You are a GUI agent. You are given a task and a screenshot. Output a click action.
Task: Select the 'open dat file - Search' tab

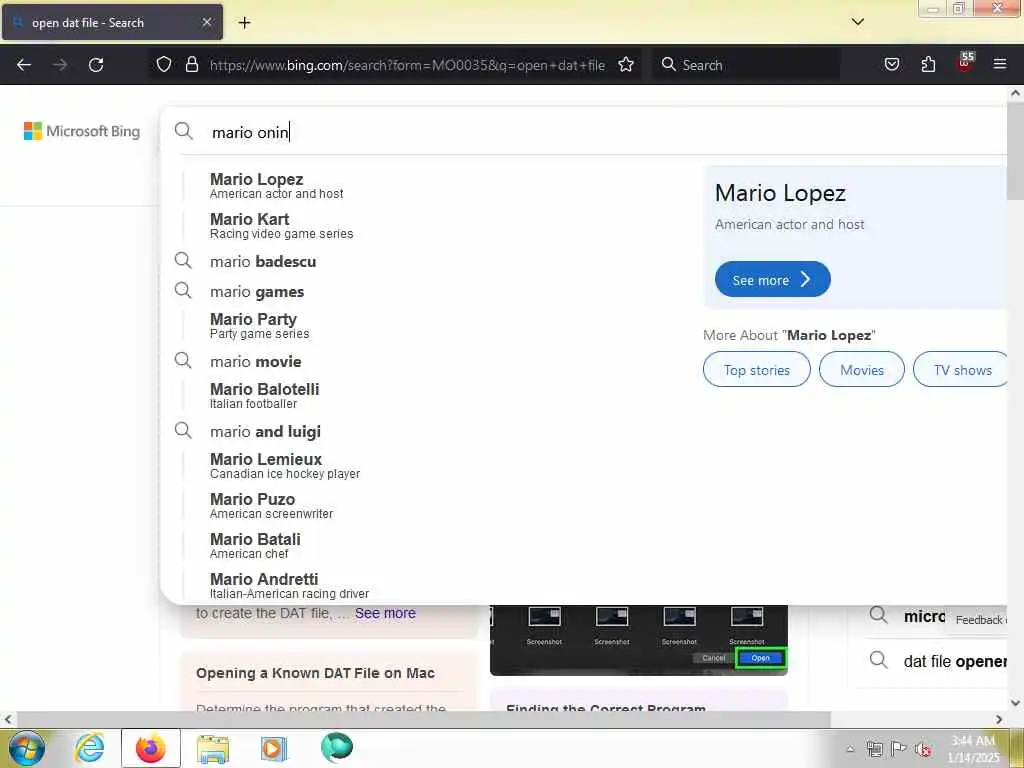point(112,22)
